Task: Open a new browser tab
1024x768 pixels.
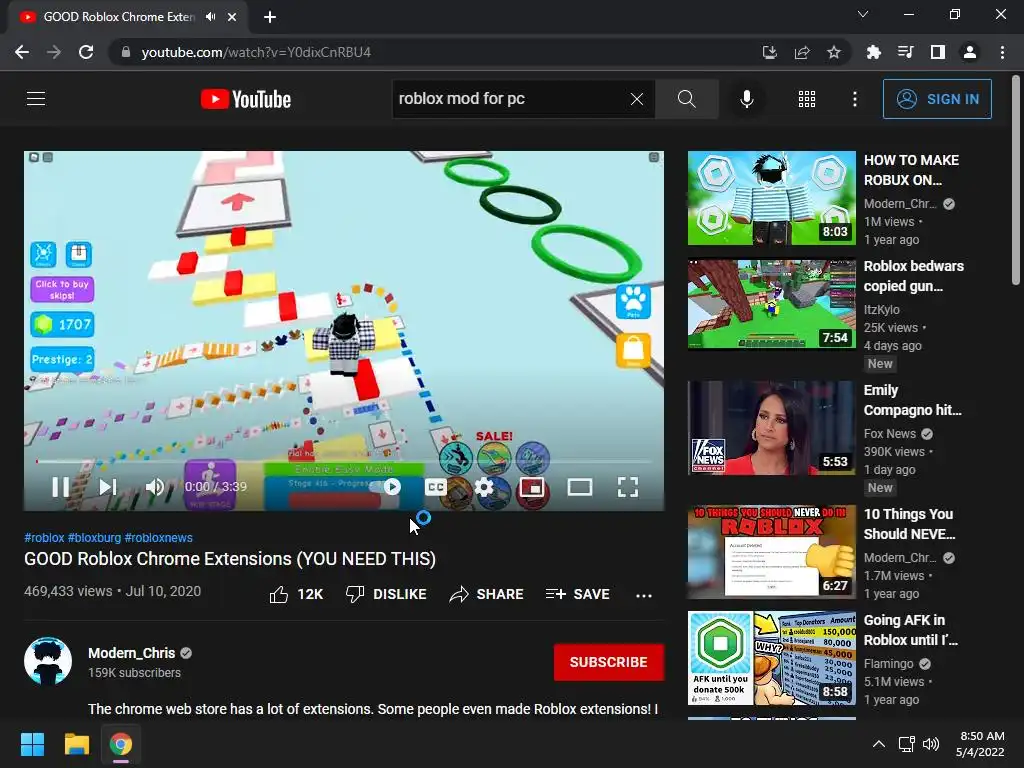Action: tap(270, 17)
